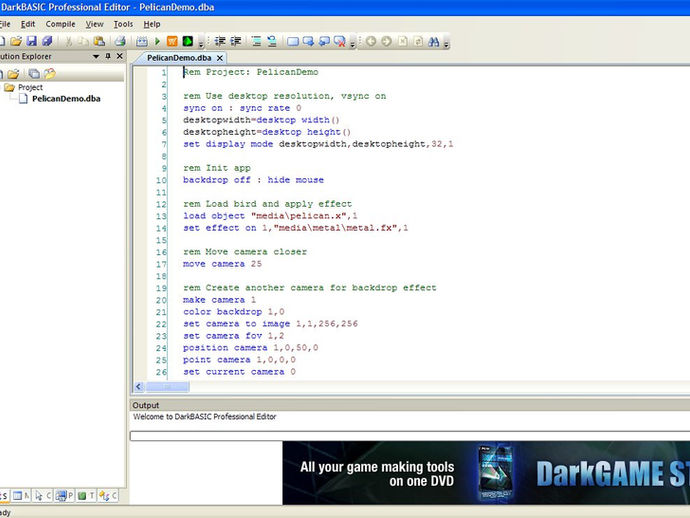Click the navigate back circular arrow icon

pyautogui.click(x=371, y=41)
